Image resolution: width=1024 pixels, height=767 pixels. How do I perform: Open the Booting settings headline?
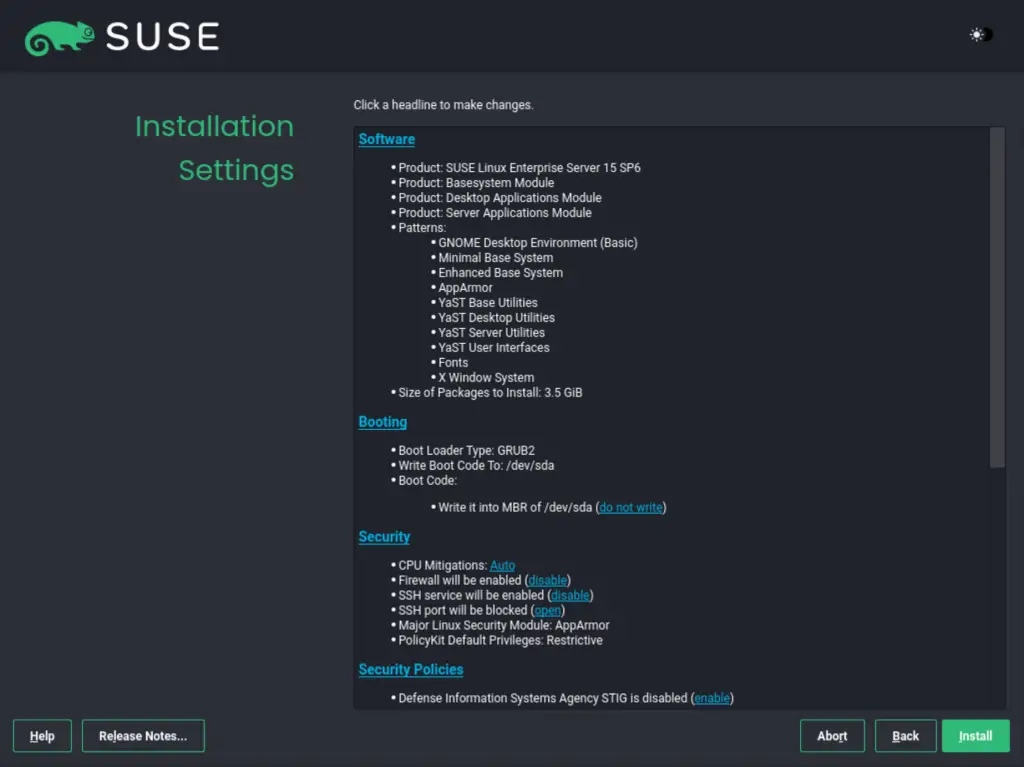coord(382,421)
